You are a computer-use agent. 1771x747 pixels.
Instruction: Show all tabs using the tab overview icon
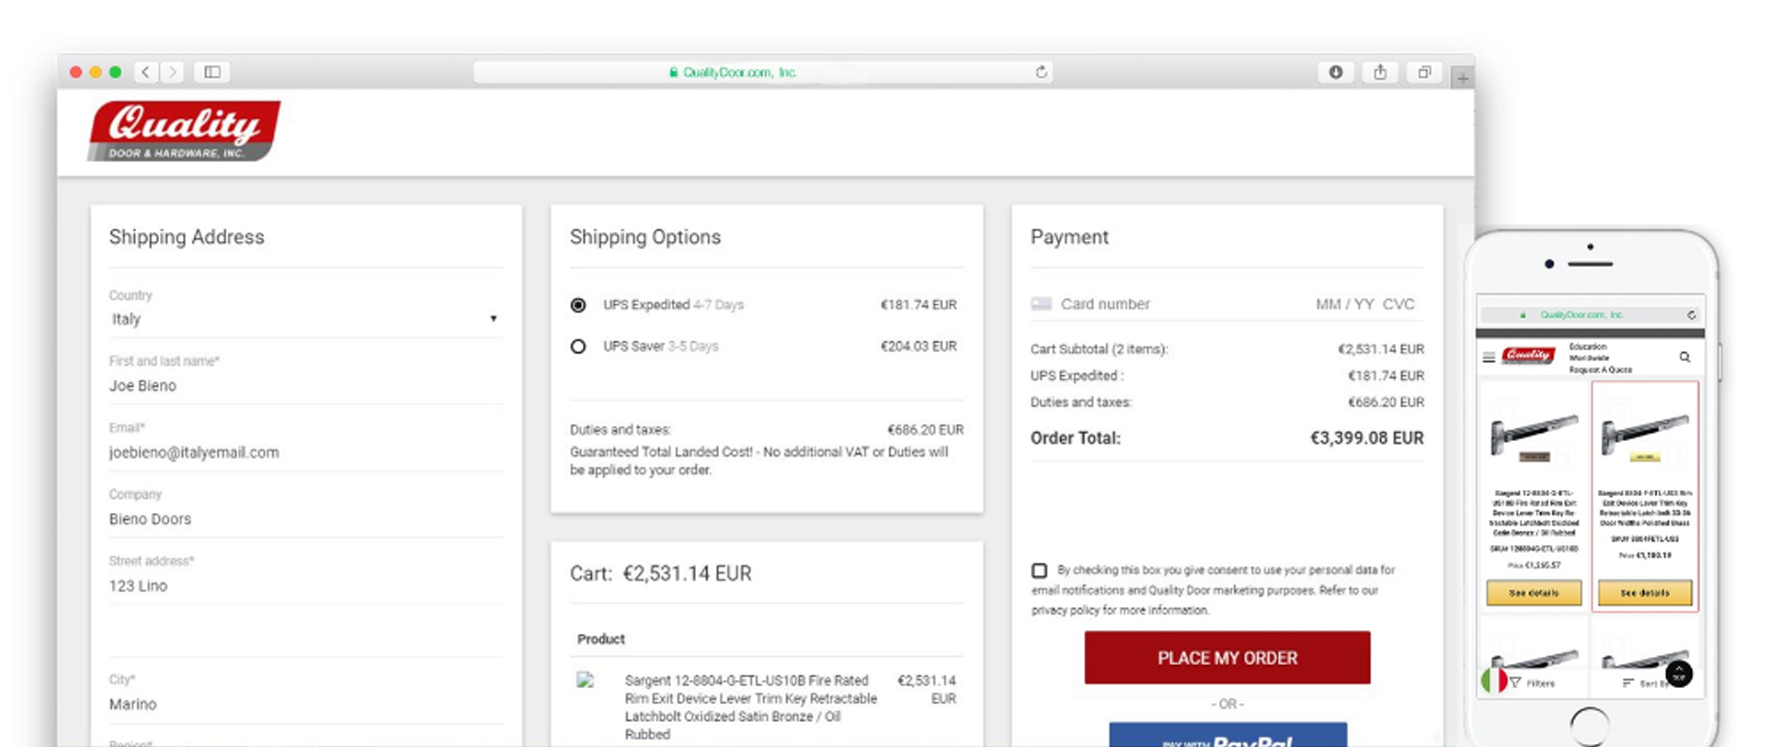[x=1424, y=72]
